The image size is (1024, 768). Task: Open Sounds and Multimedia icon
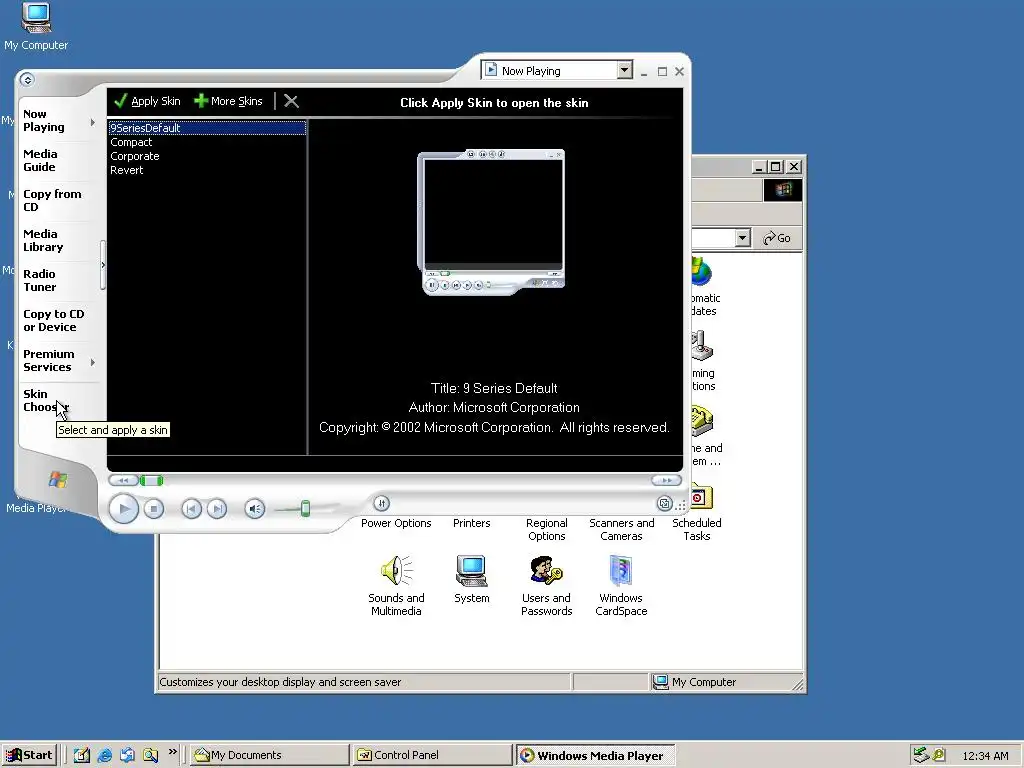[396, 586]
